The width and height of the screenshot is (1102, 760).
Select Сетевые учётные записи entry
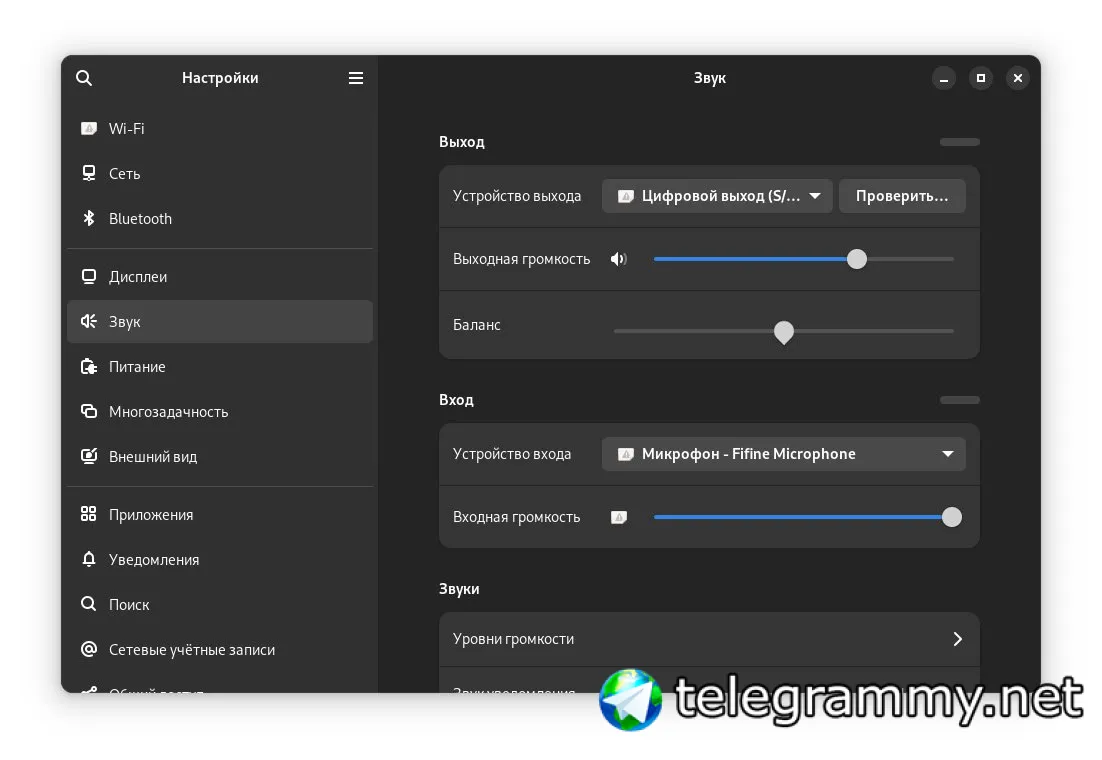220,649
